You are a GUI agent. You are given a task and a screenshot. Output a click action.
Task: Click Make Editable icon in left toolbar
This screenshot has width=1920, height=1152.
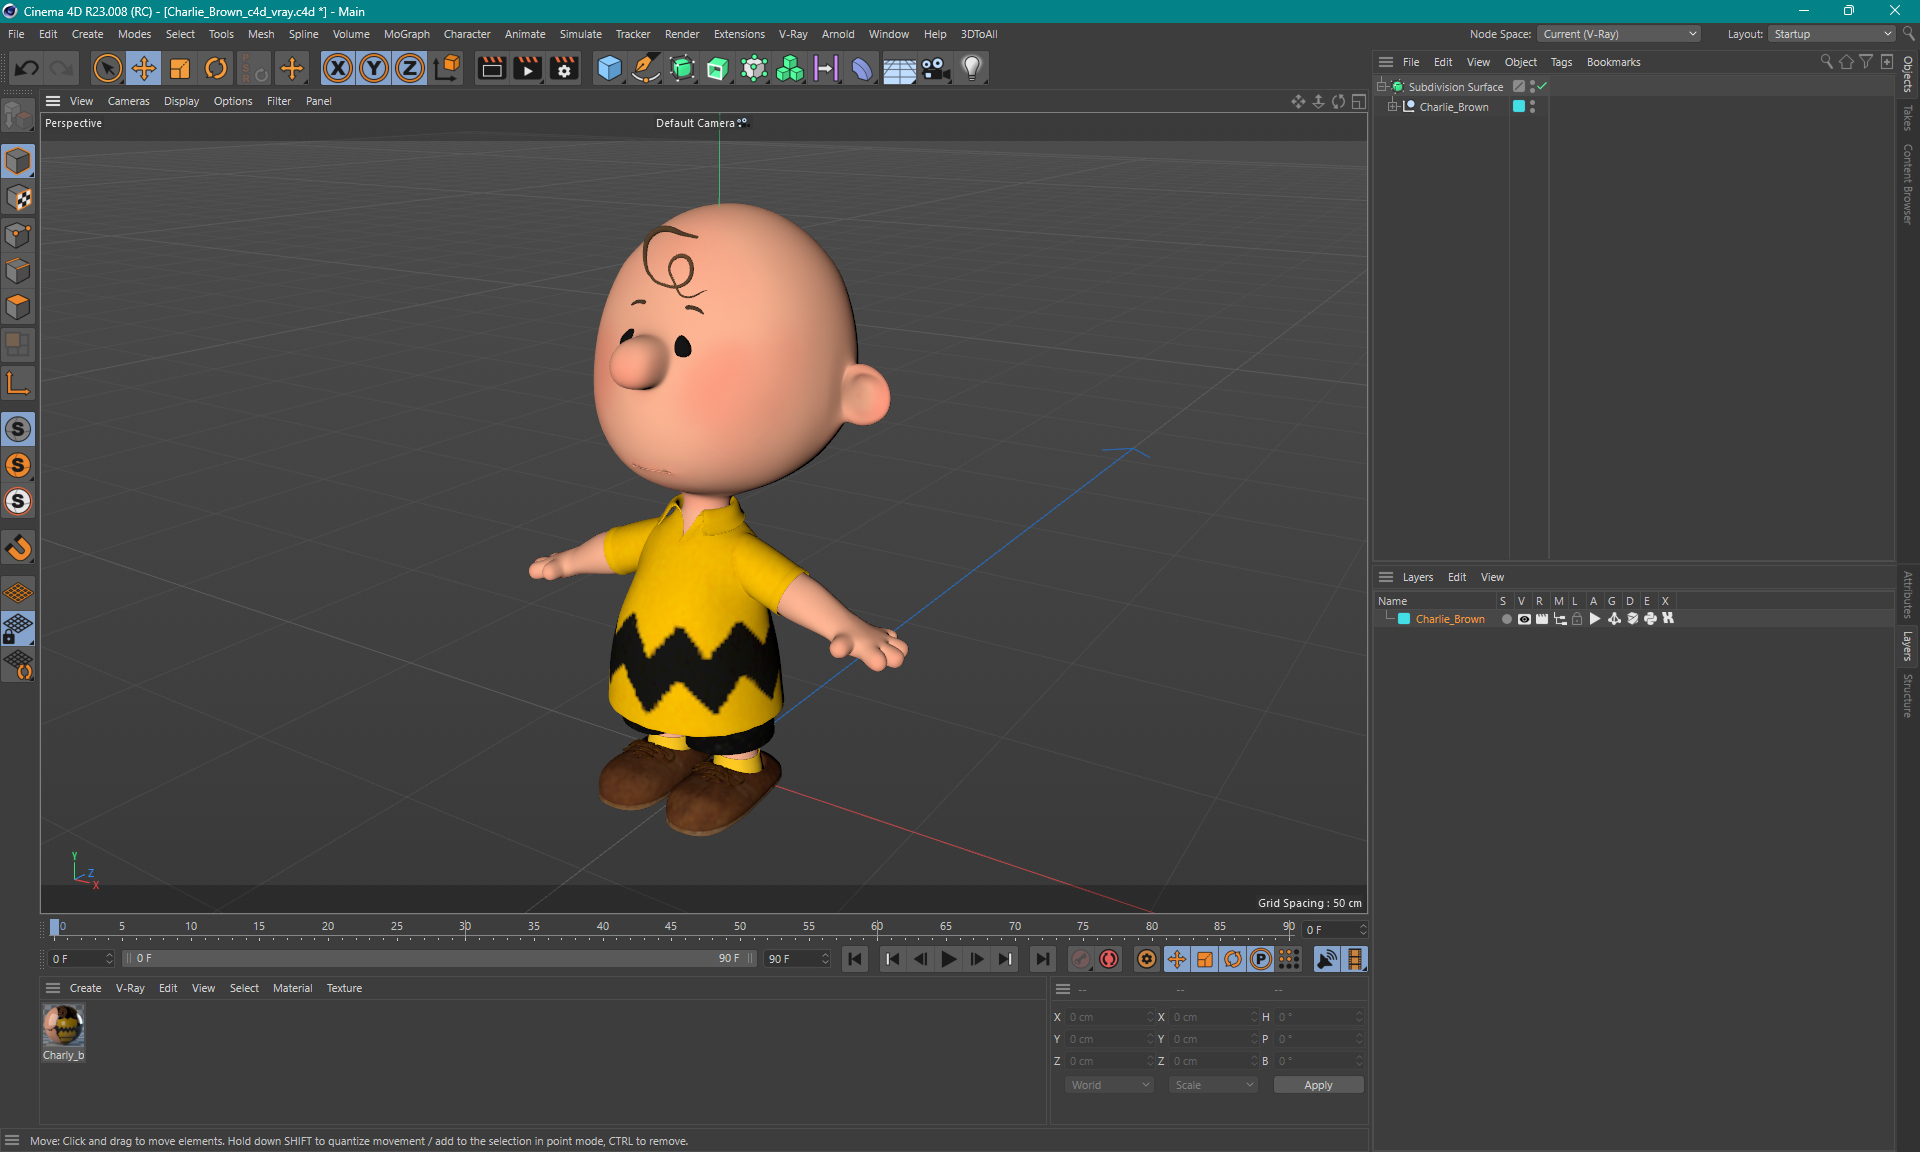(18, 117)
